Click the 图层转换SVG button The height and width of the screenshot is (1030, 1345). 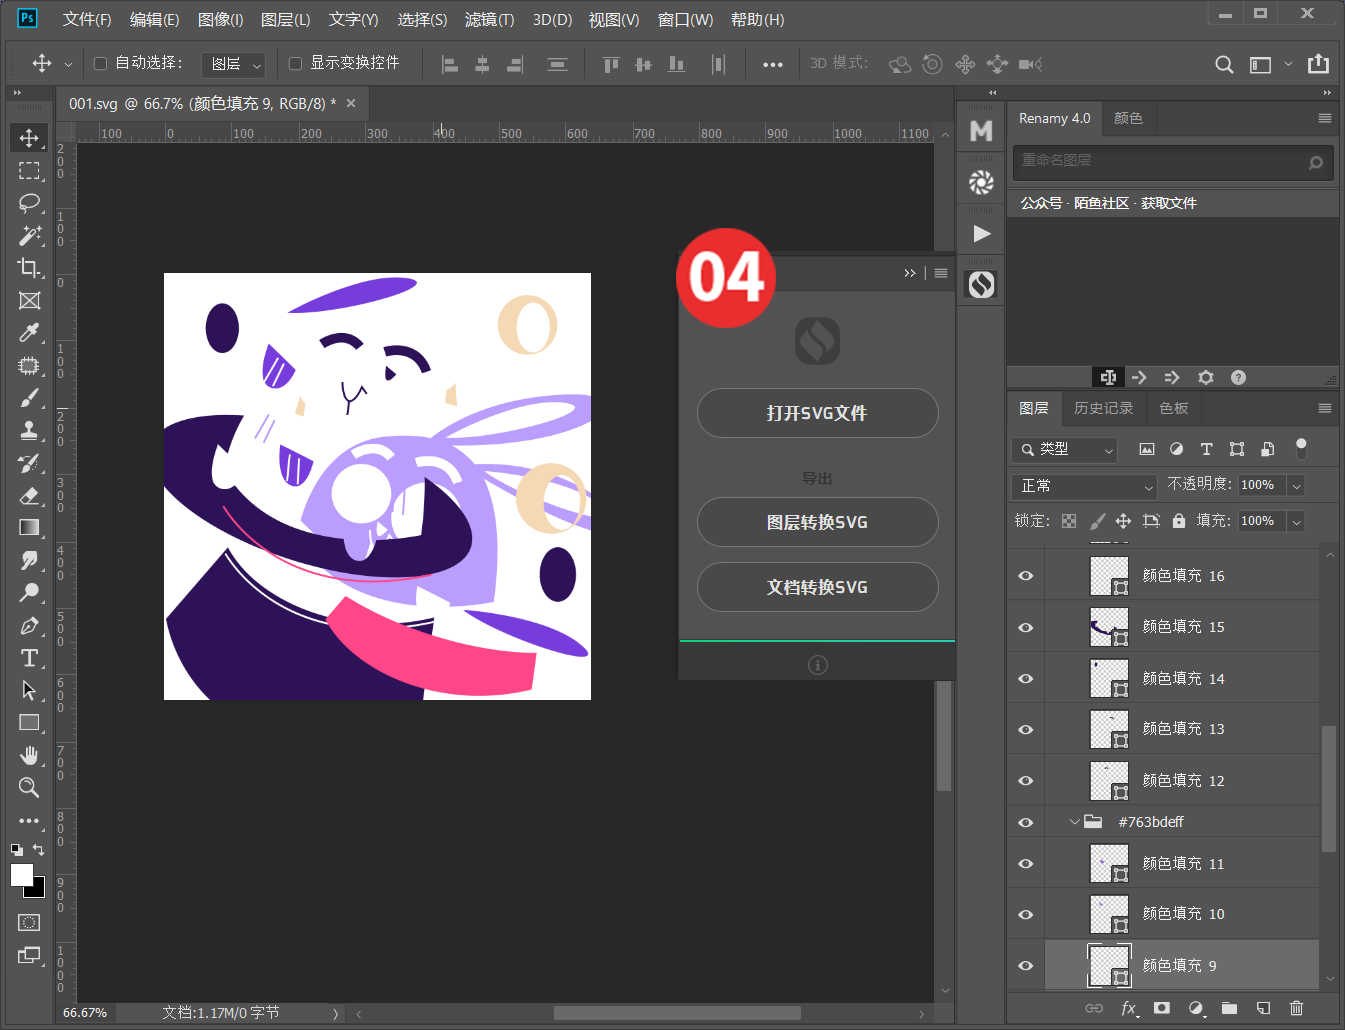click(x=817, y=522)
